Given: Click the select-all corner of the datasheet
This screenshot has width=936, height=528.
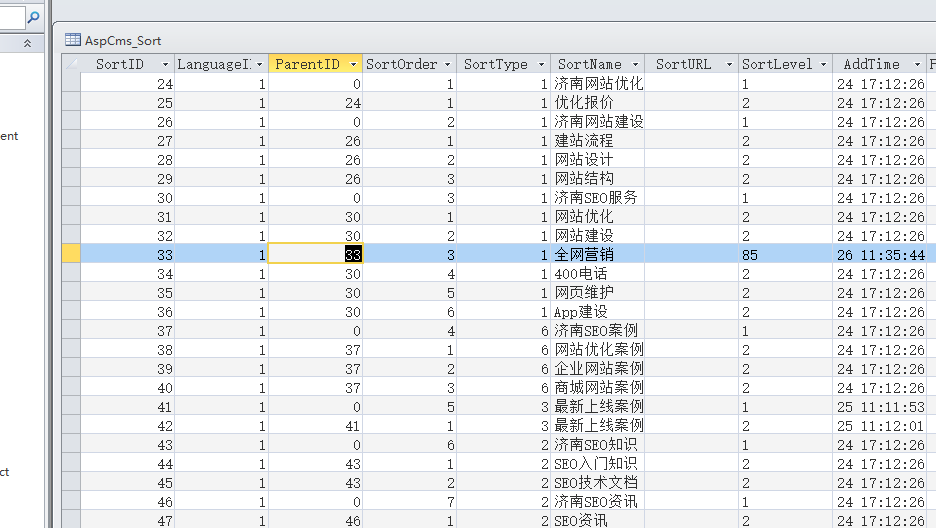Looking at the screenshot, I should [x=70, y=64].
